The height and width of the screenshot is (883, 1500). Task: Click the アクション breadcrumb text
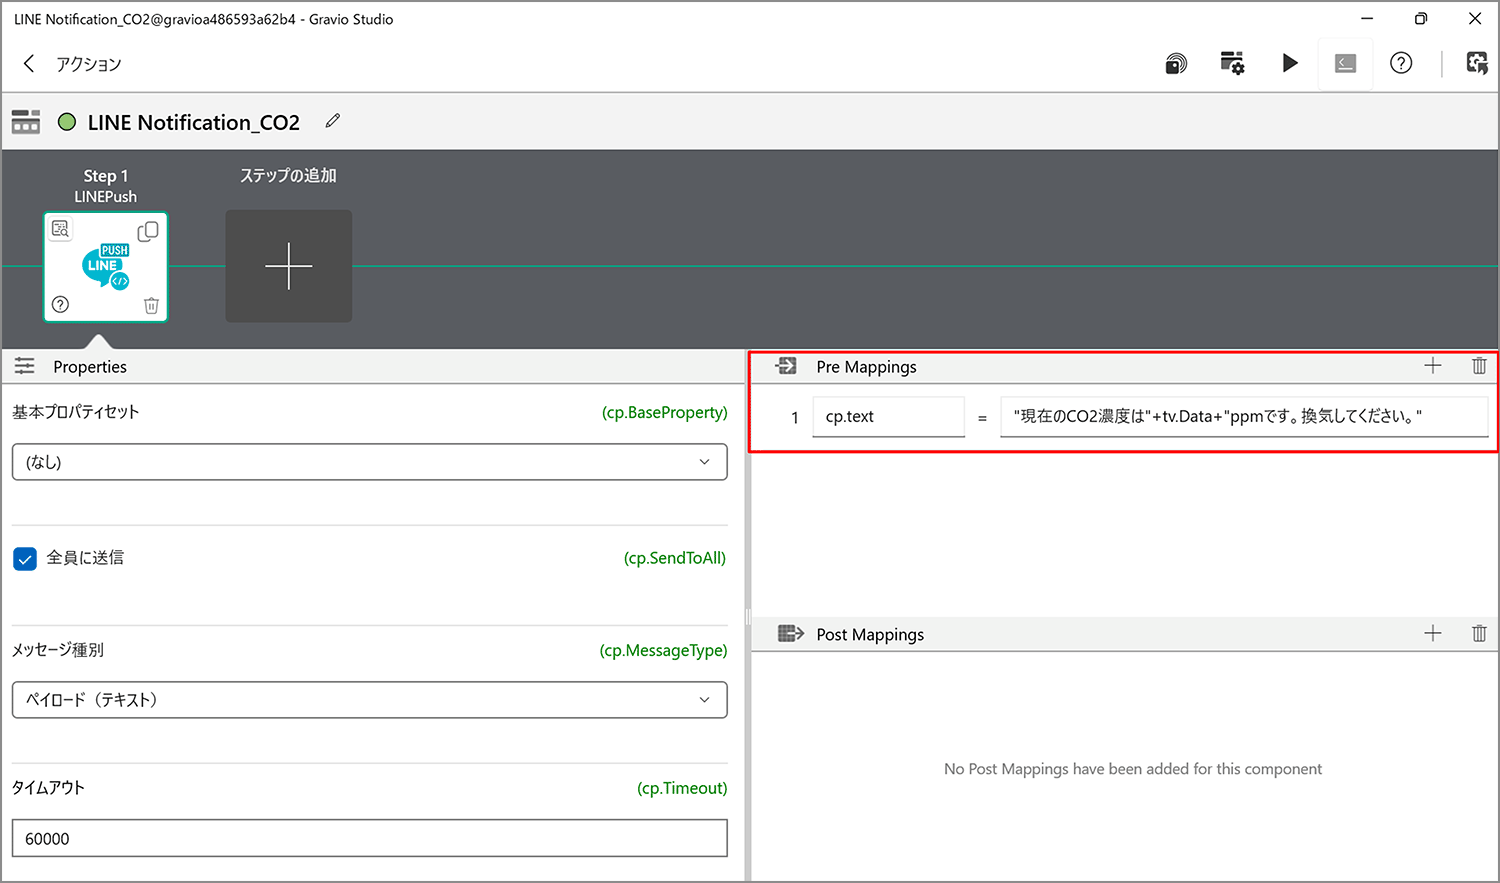pyautogui.click(x=88, y=64)
